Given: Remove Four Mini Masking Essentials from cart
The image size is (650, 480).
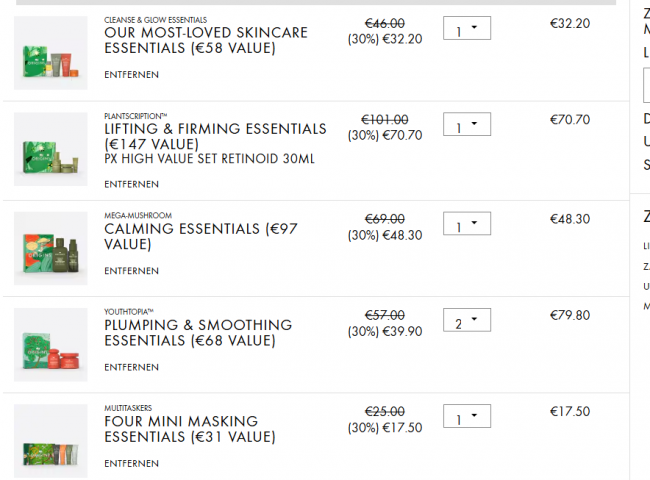Looking at the screenshot, I should [x=131, y=463].
